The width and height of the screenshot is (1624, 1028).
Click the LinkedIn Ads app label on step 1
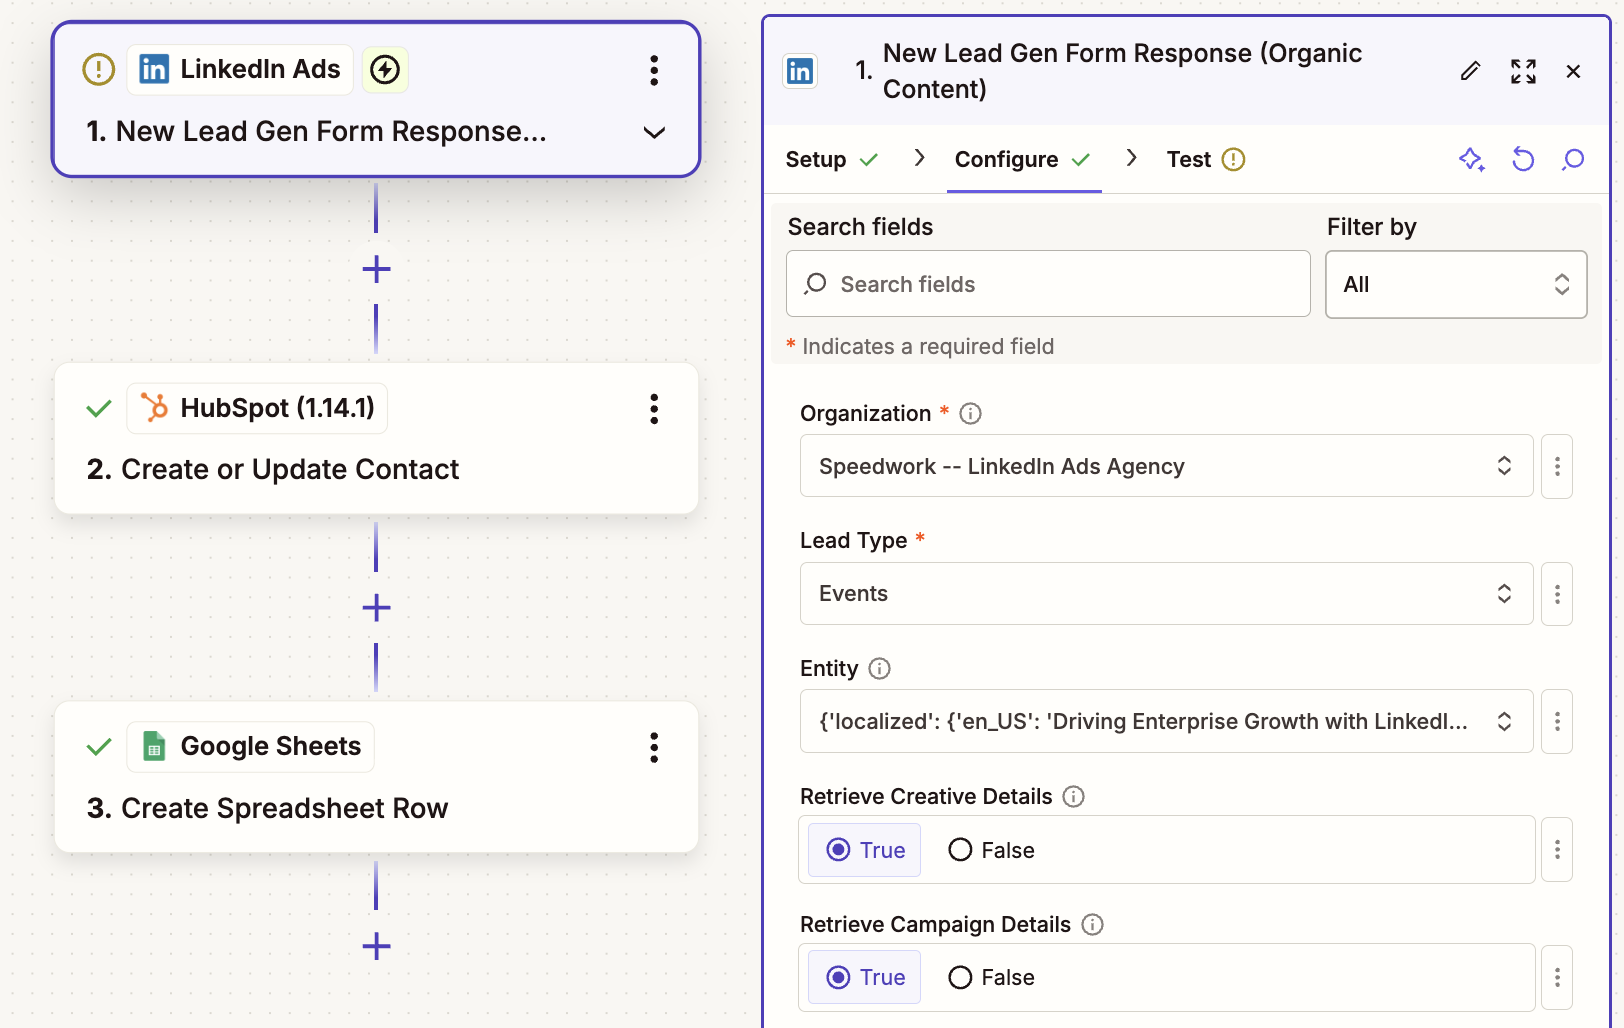(240, 70)
